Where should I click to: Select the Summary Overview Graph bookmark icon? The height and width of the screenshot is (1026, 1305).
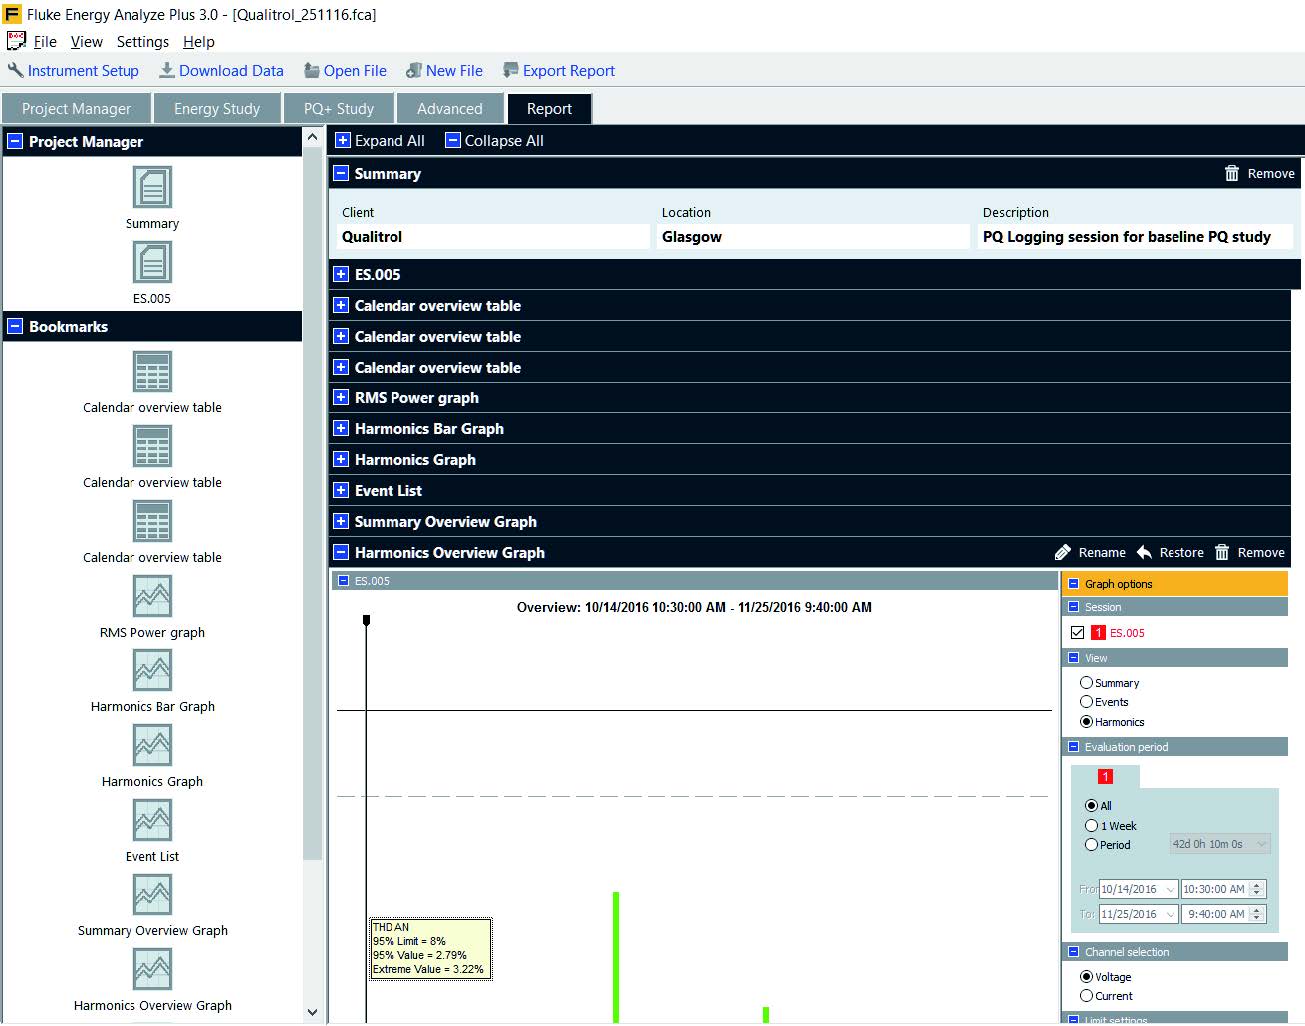(152, 894)
